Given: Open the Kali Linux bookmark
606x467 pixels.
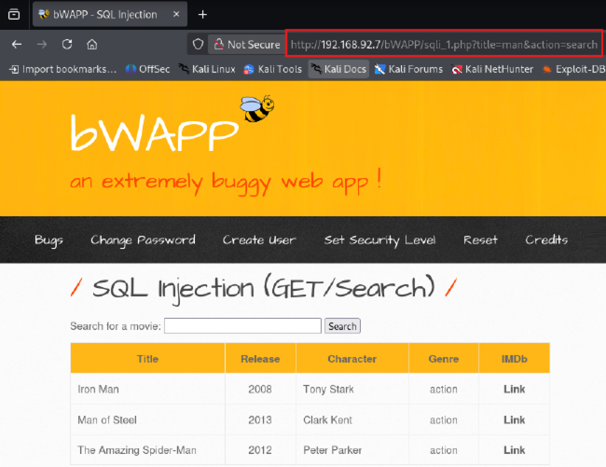Looking at the screenshot, I should pyautogui.click(x=207, y=69).
